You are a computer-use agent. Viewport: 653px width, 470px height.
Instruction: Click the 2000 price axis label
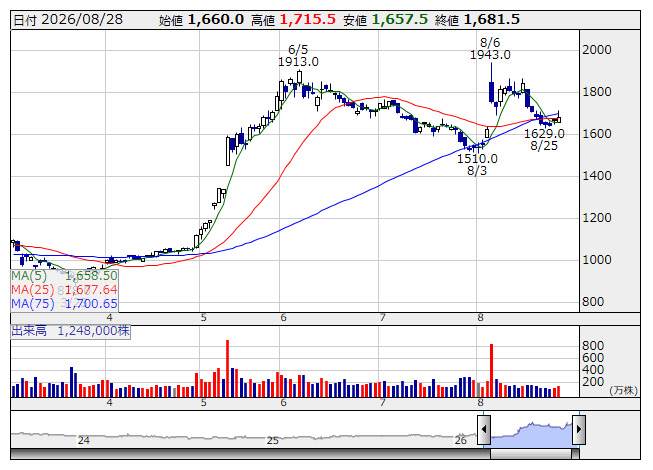tap(596, 50)
